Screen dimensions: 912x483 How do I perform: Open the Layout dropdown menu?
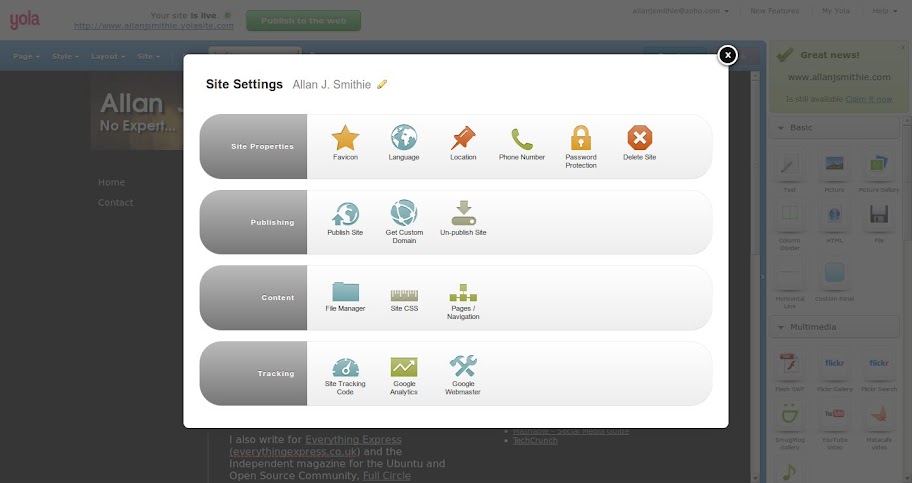point(108,56)
